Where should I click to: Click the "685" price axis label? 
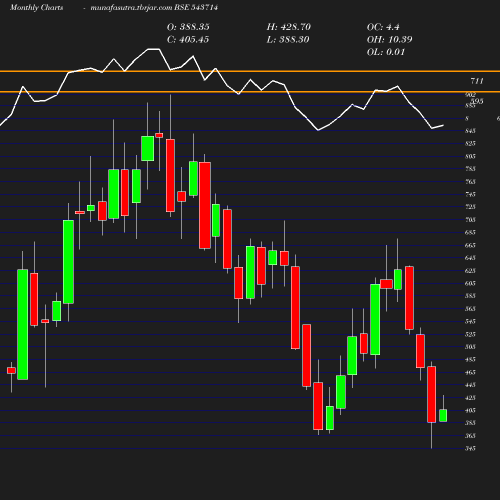470,233
